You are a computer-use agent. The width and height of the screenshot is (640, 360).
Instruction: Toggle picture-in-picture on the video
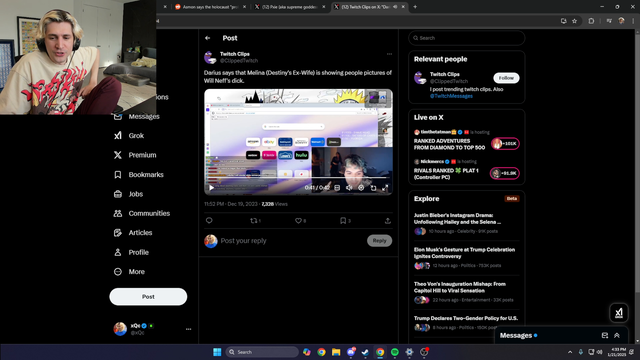click(x=373, y=188)
